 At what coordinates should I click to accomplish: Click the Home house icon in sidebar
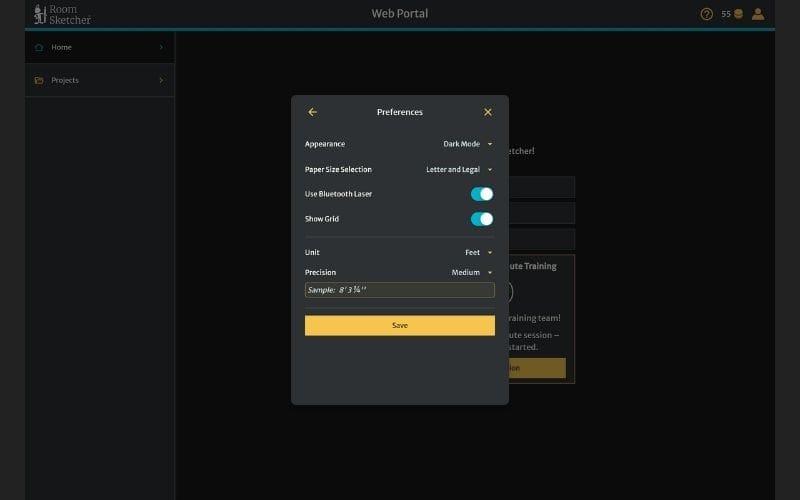tap(39, 47)
